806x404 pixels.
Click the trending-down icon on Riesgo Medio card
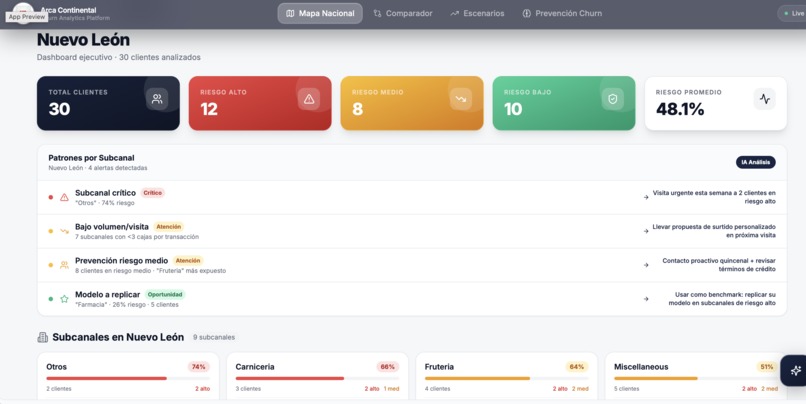click(461, 99)
